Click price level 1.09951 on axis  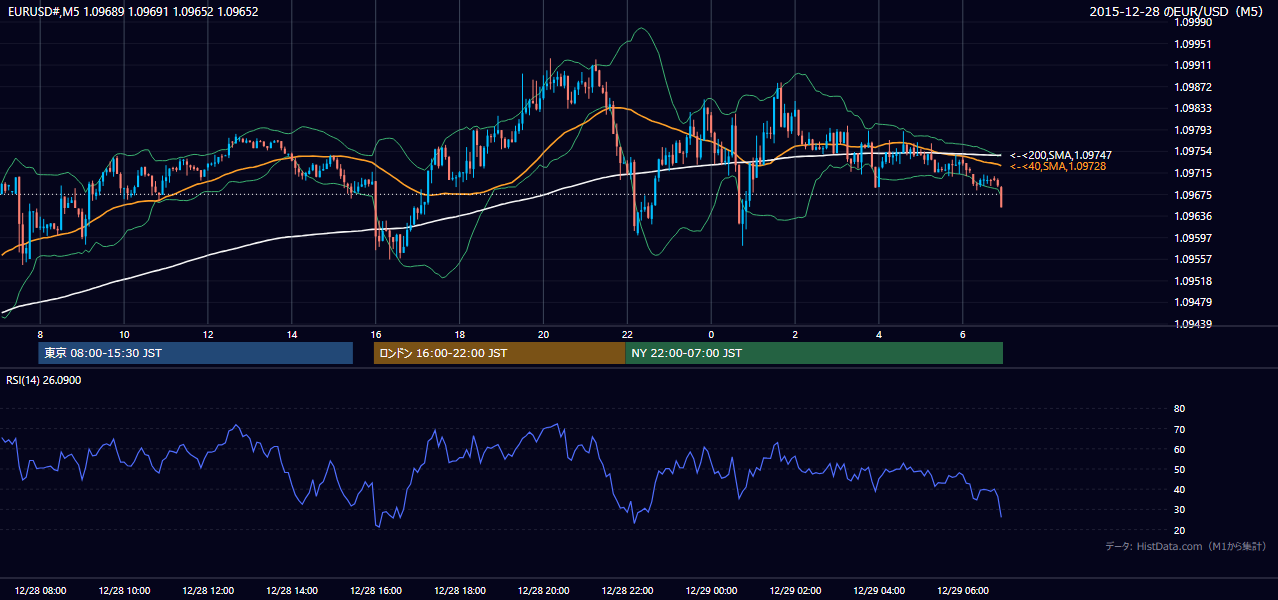[1193, 44]
